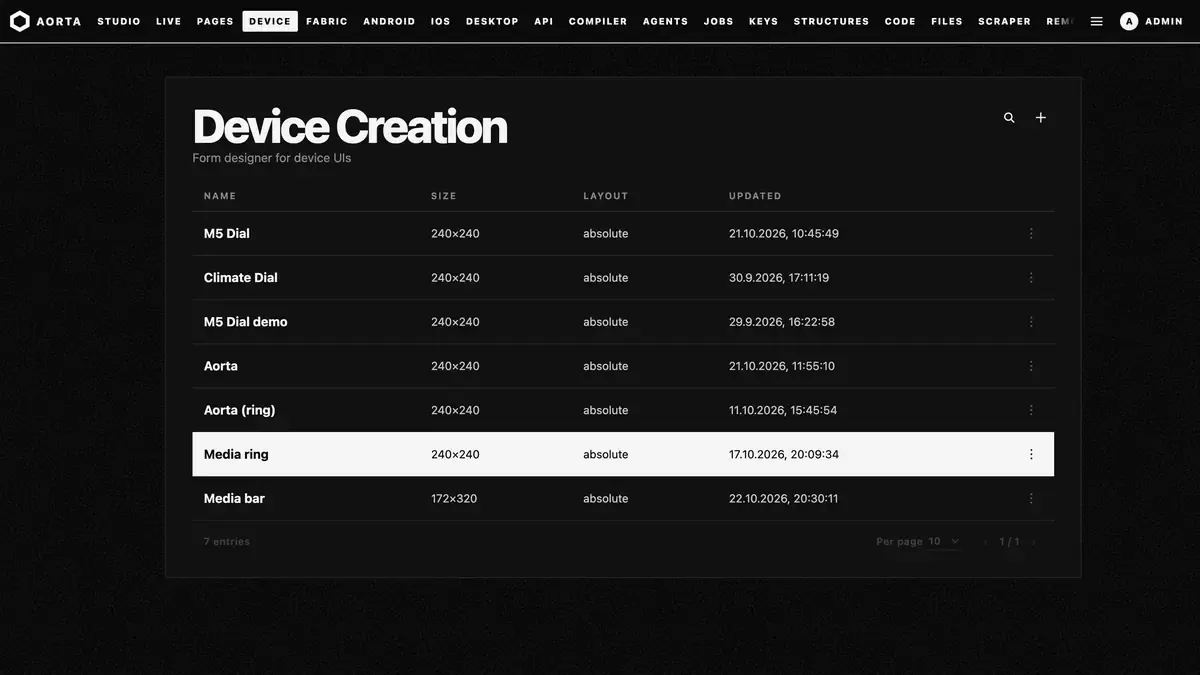This screenshot has height=675, width=1200.
Task: Click the 11.10.2026, 15:45:54 timestamp
Action: [783, 410]
